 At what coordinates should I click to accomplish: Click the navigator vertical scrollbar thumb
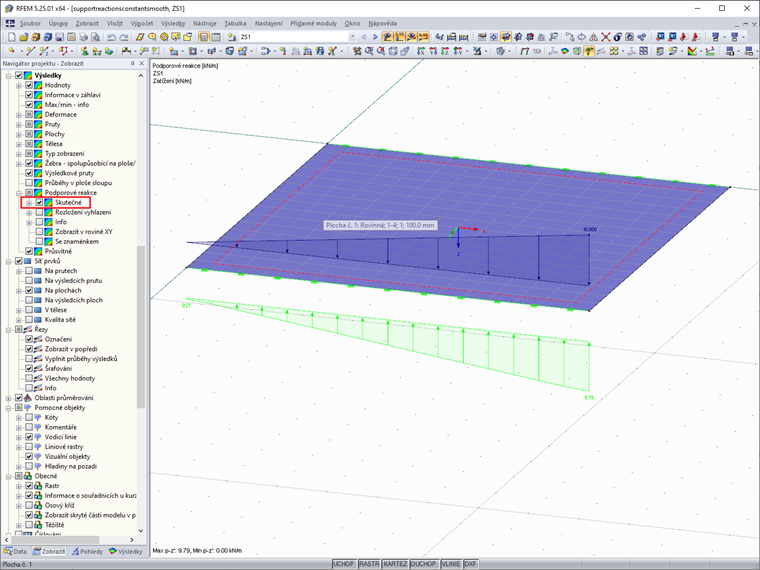tap(141, 327)
